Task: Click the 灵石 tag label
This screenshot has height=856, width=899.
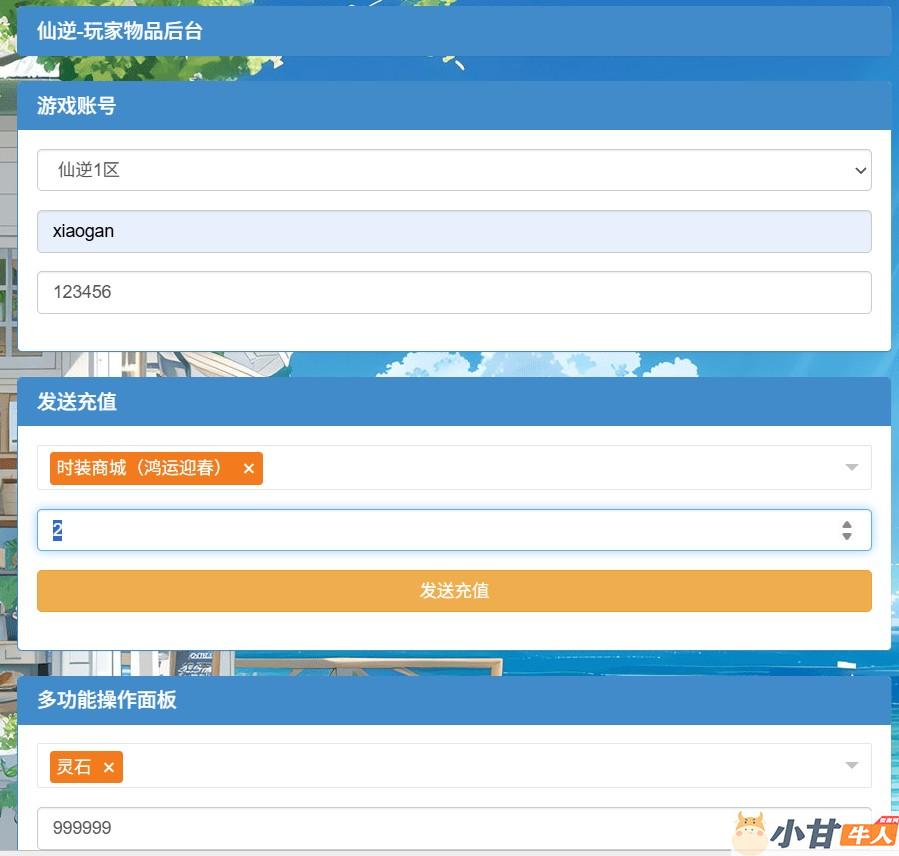Action: point(74,767)
